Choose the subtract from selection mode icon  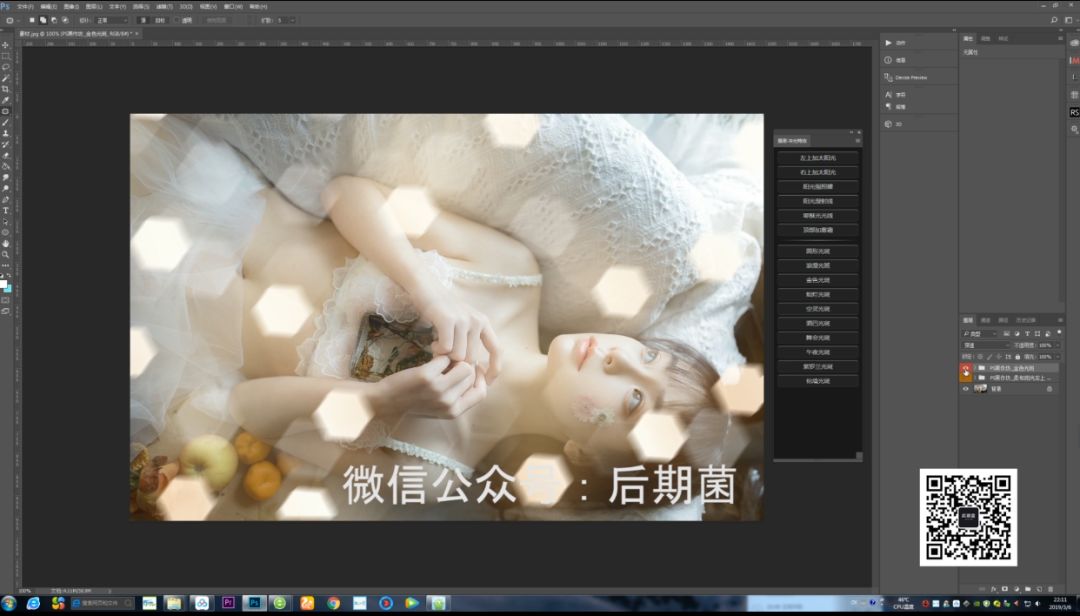[x=54, y=20]
